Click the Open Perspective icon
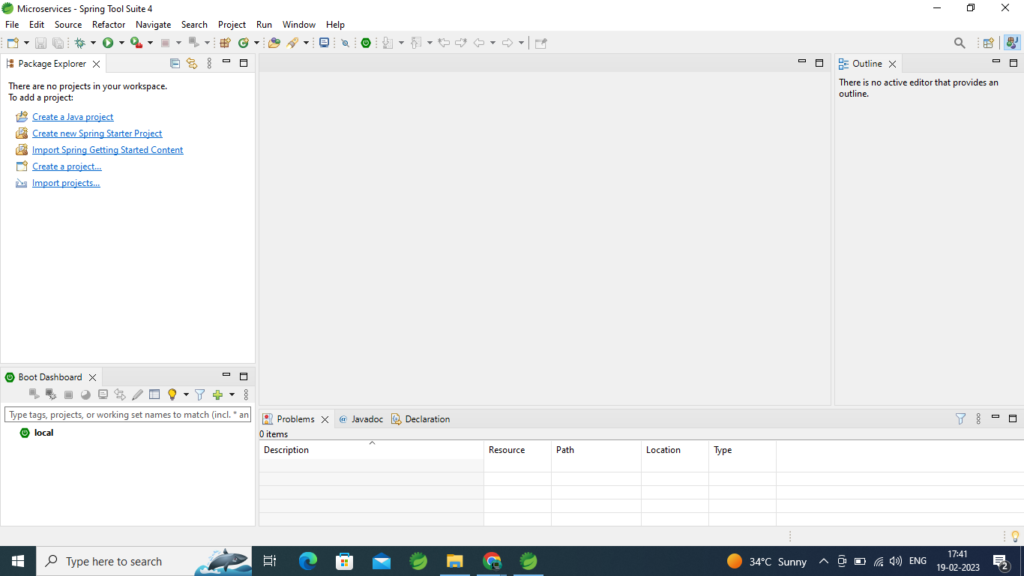This screenshot has height=576, width=1024. pyautogui.click(x=988, y=43)
